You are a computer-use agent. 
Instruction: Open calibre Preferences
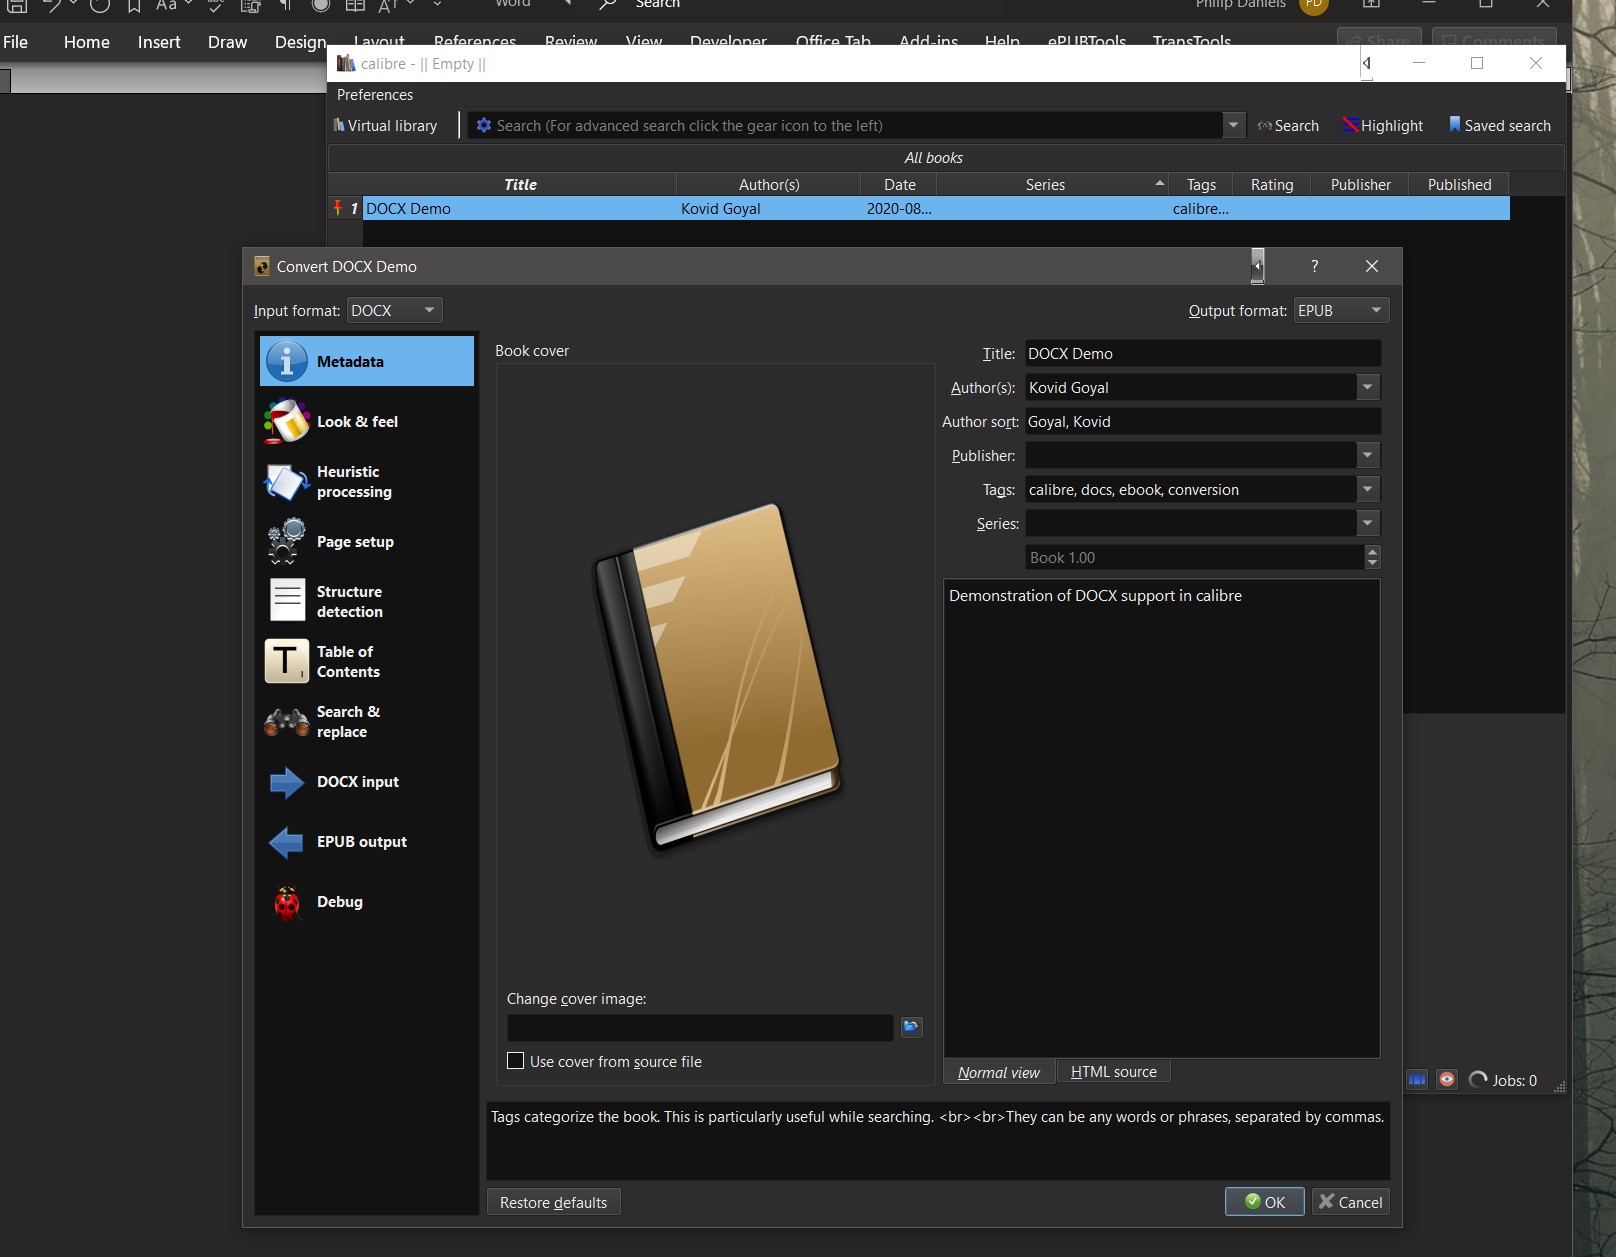(x=375, y=94)
